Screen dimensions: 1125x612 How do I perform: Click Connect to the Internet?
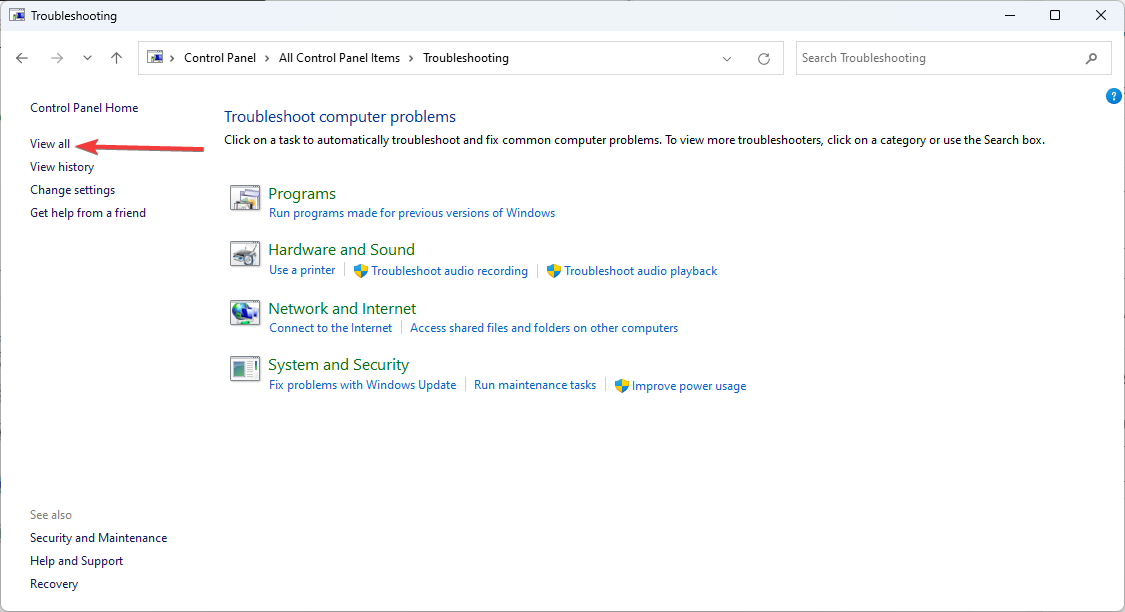pyautogui.click(x=331, y=328)
